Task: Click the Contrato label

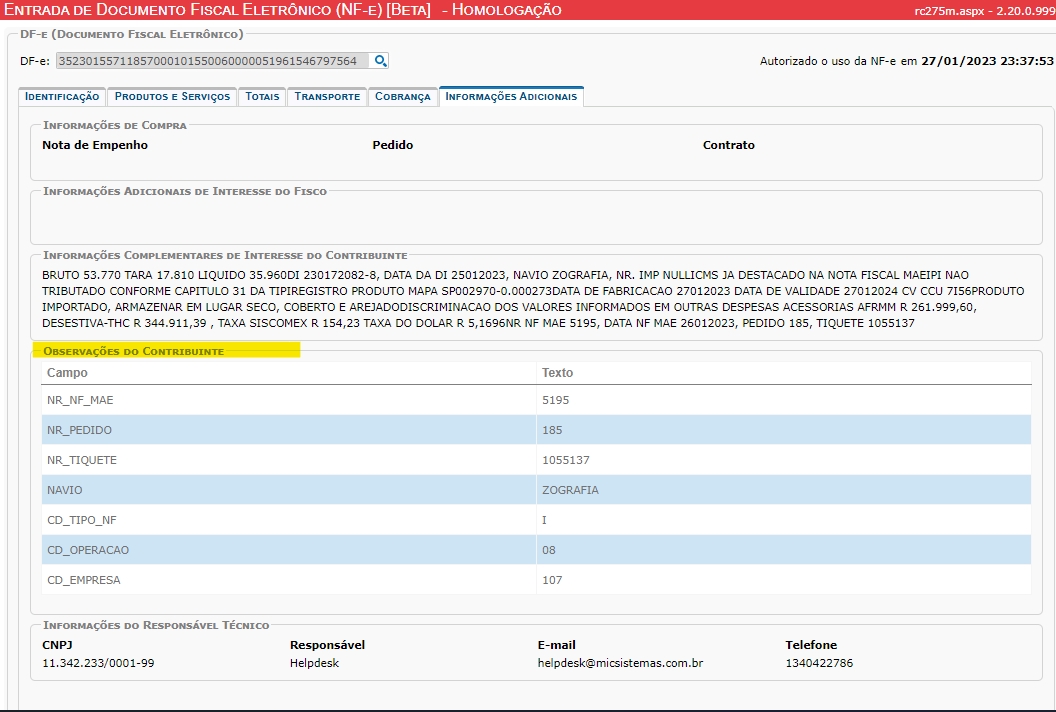Action: click(x=729, y=145)
